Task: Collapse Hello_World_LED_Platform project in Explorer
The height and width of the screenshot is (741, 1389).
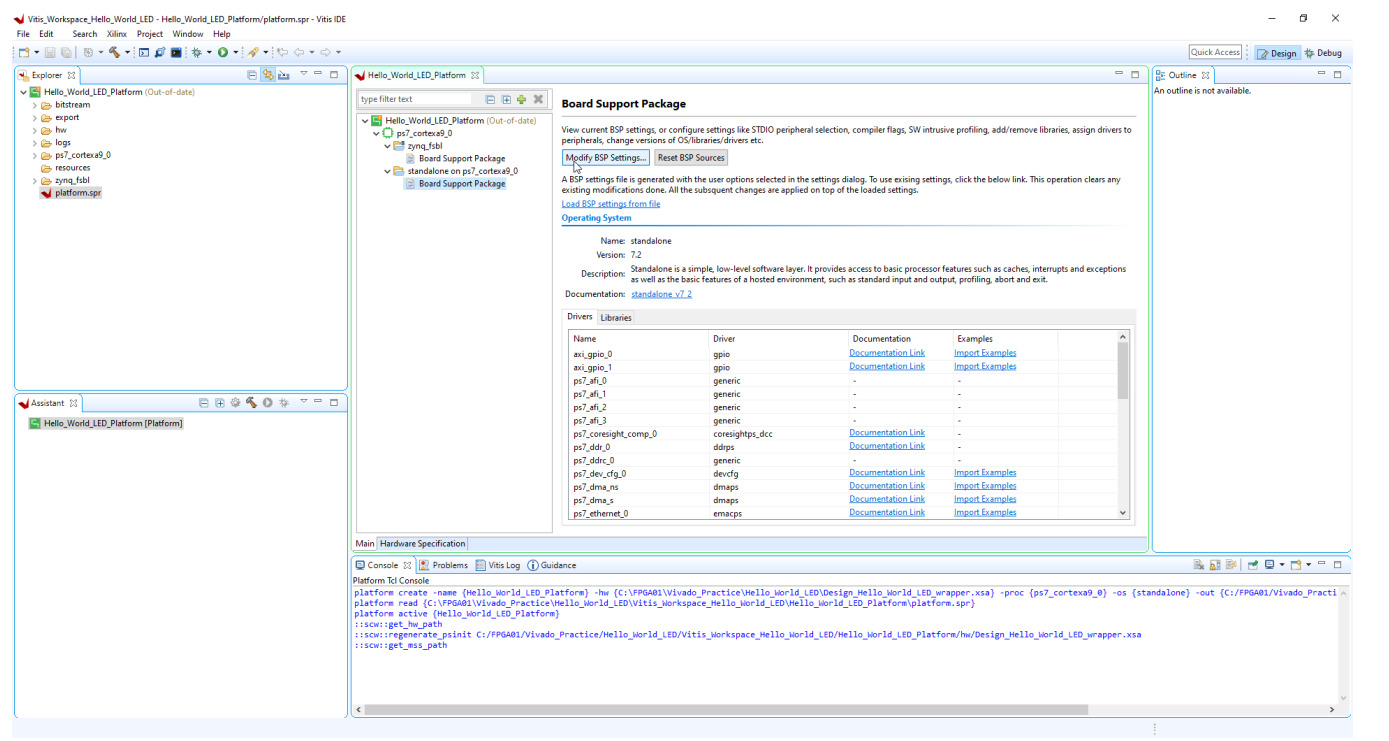Action: tap(23, 92)
